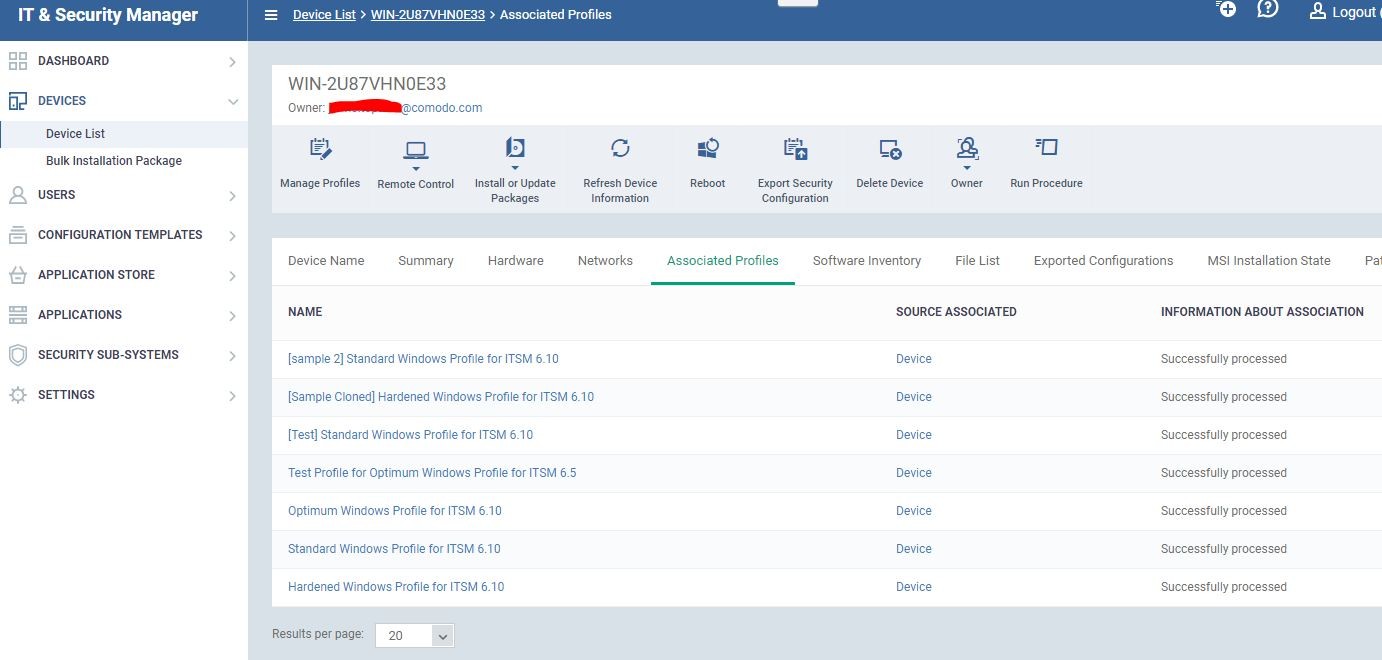The height and width of the screenshot is (660, 1382).
Task: Open Install or Update Packages icon
Action: point(515,148)
